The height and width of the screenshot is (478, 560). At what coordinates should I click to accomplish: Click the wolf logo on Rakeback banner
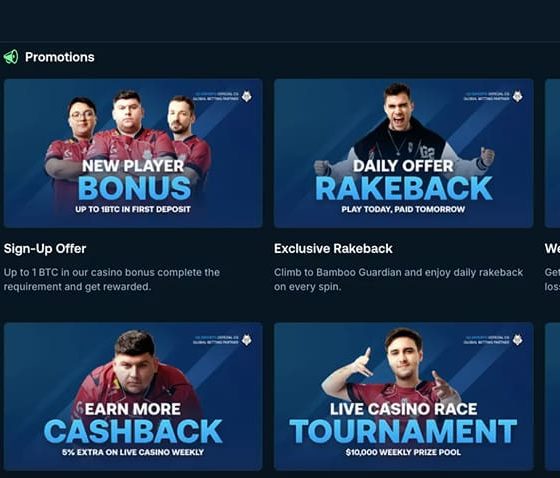click(x=518, y=96)
